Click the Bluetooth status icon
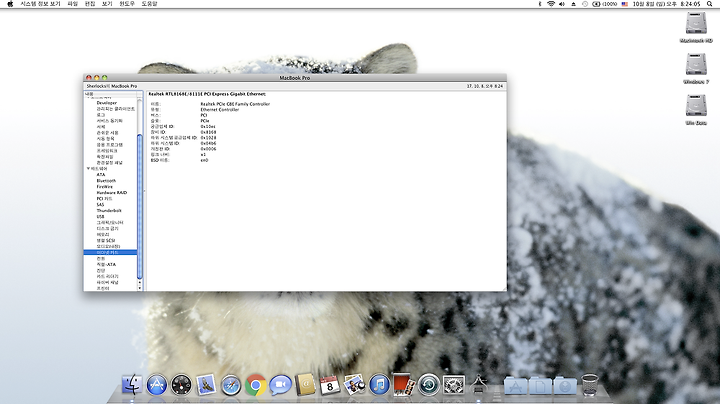Viewport: 720px width, 404px height. tap(540, 4)
